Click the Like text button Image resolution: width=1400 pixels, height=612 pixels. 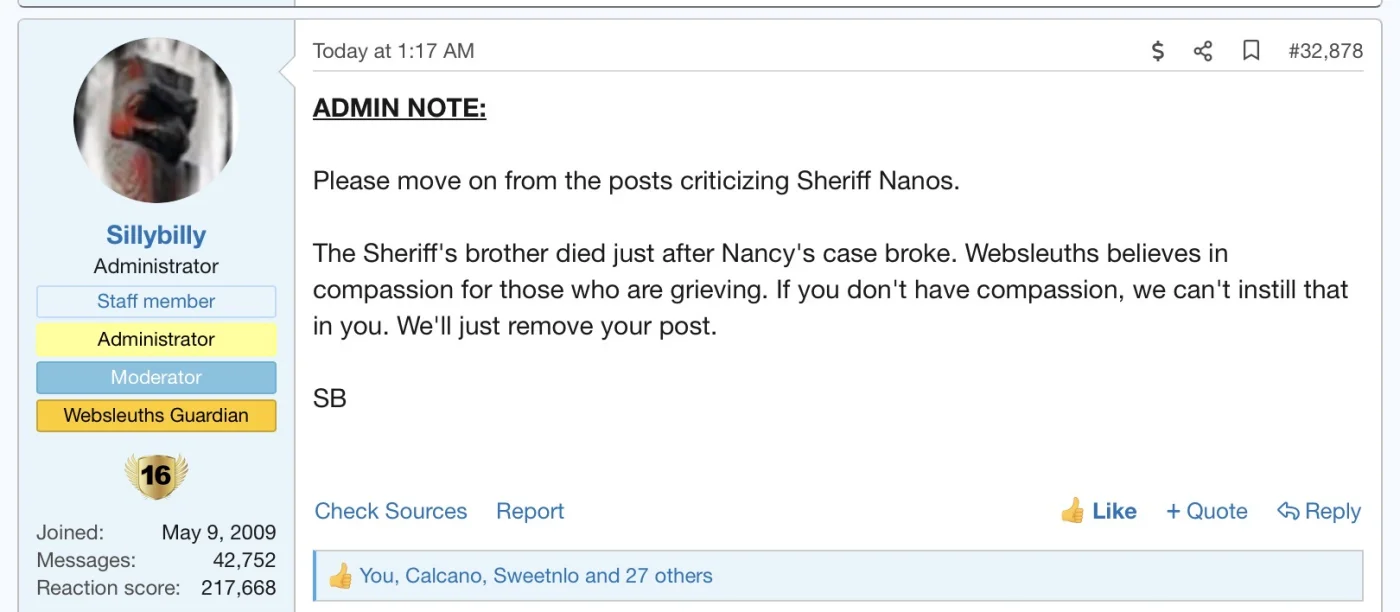point(1114,511)
